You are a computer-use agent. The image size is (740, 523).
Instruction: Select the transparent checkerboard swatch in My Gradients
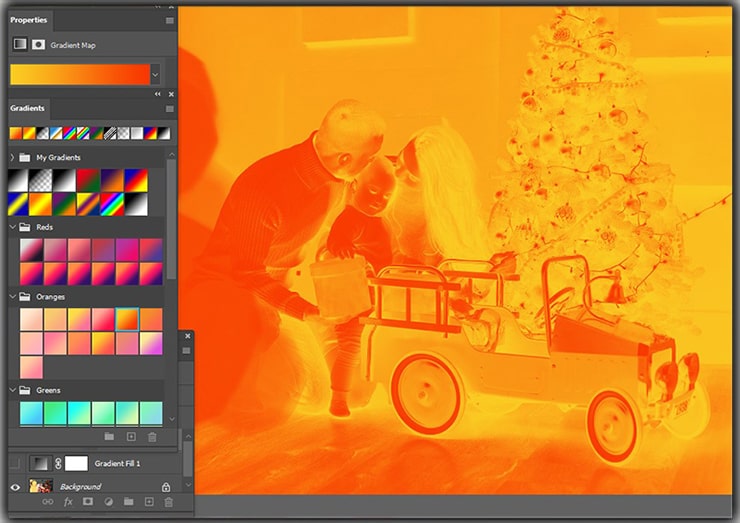pos(41,180)
